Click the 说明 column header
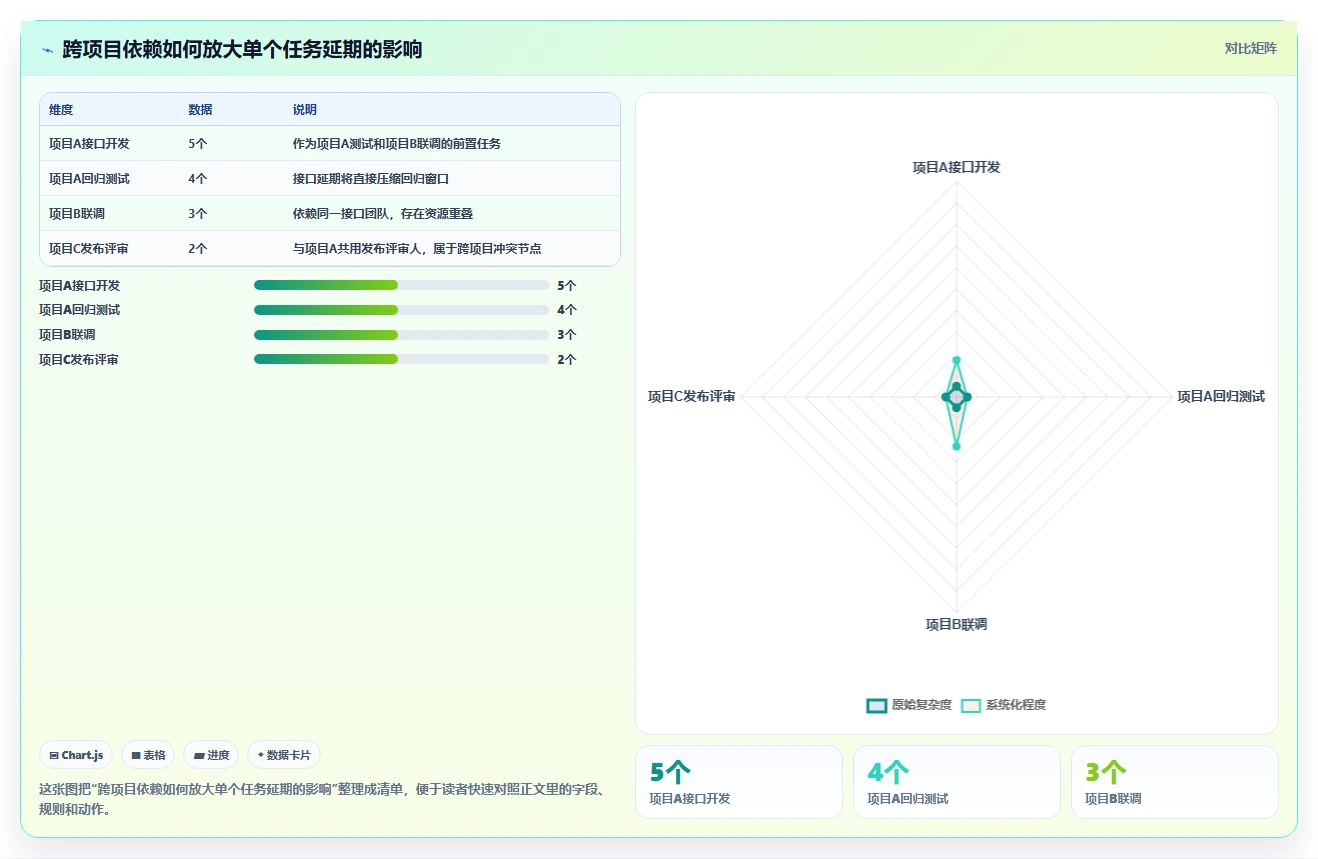 click(x=305, y=110)
